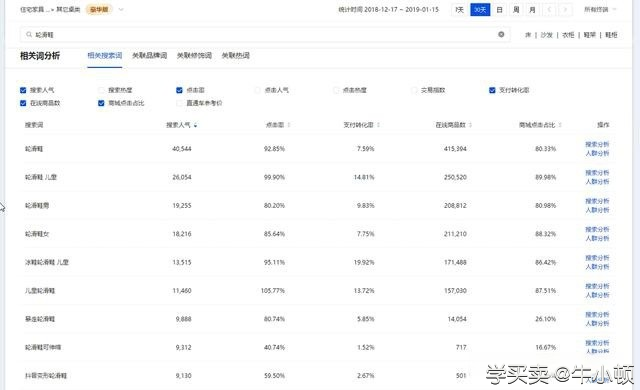Open 搜索分析 for the 40,544 row
Screen dimensions: 640x390
tap(597, 144)
